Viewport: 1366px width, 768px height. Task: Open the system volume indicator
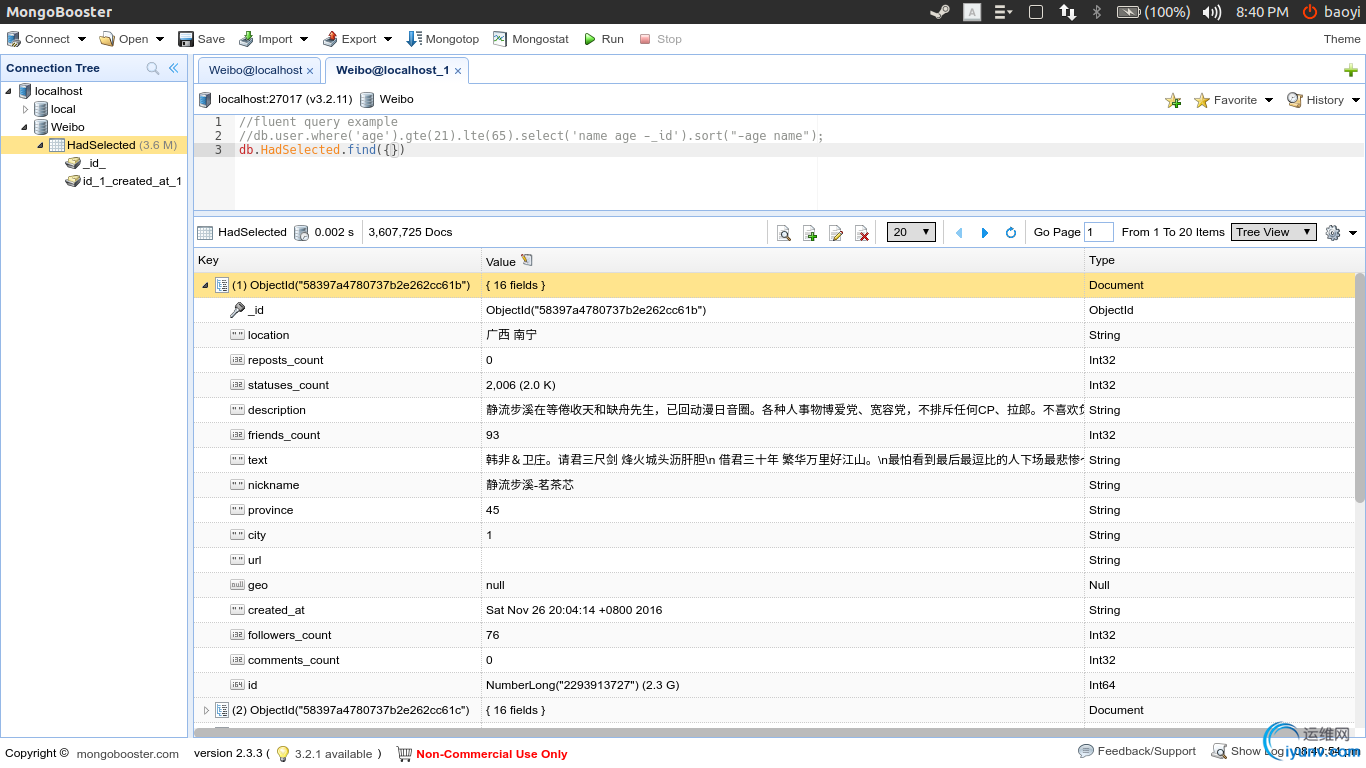[1212, 12]
